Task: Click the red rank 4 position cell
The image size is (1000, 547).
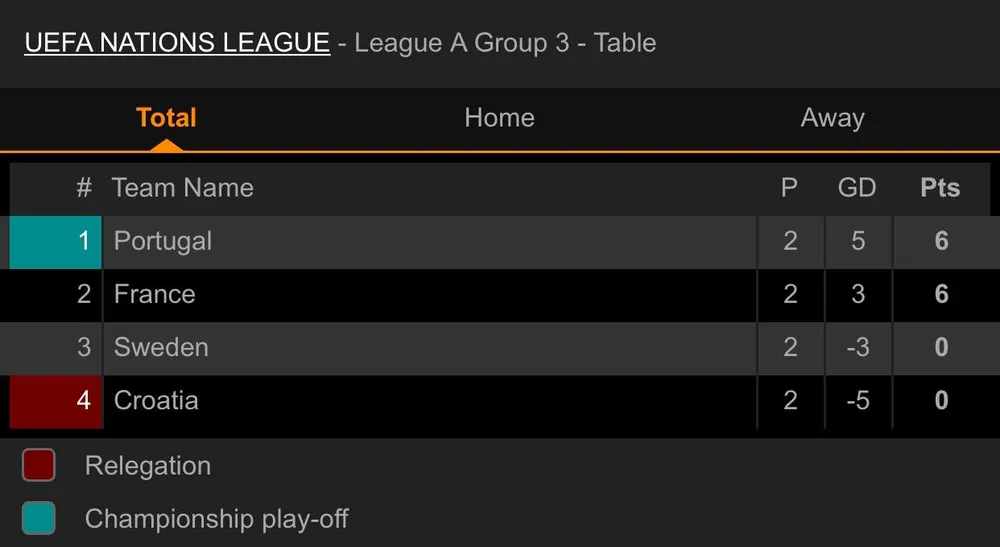Action: (x=56, y=400)
